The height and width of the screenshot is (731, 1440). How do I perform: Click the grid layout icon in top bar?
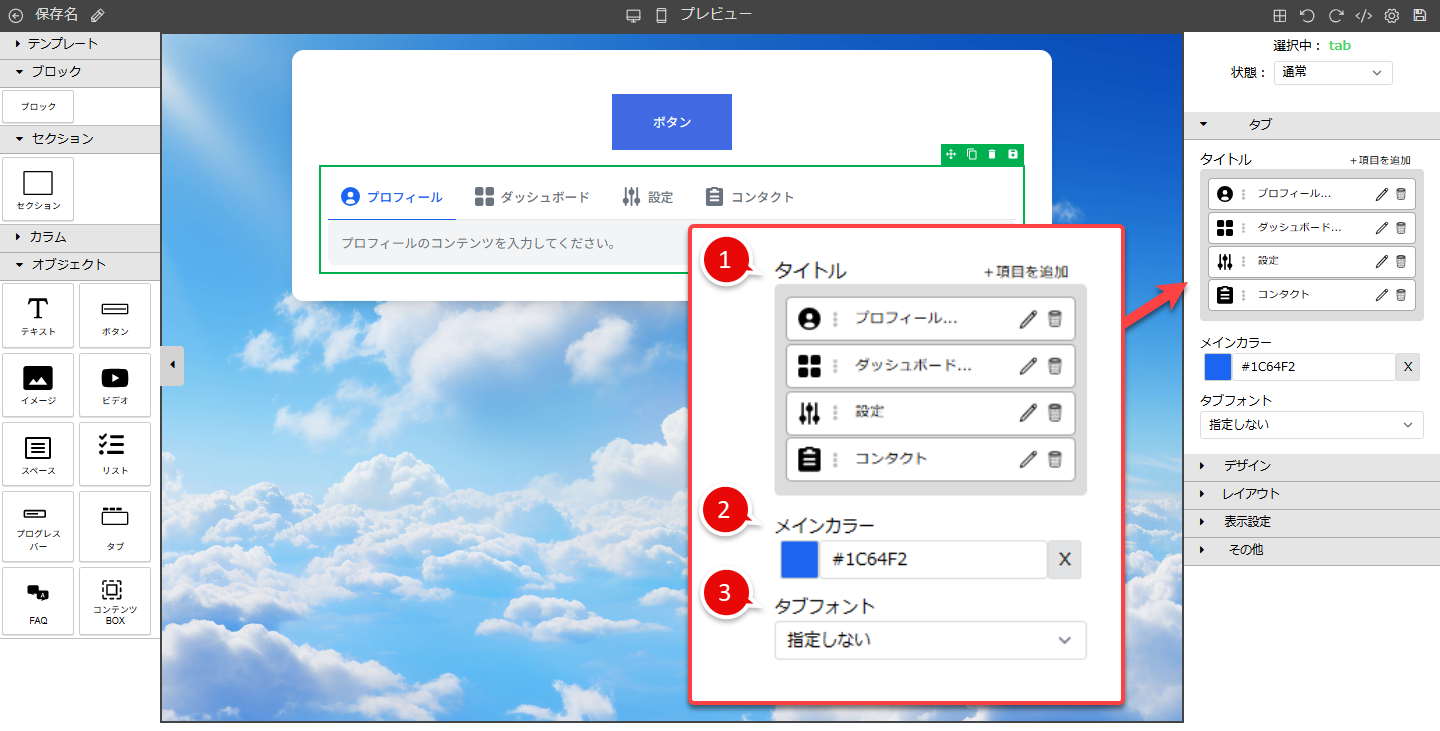click(x=1279, y=15)
